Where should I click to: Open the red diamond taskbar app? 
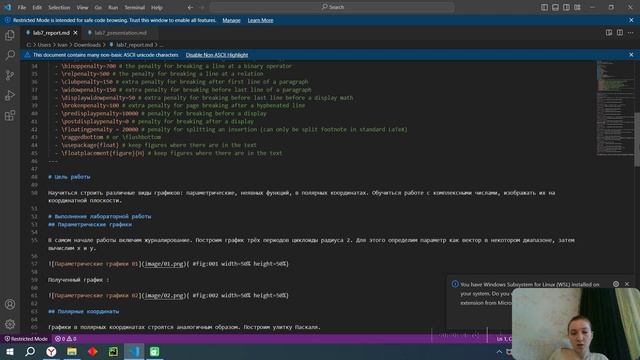93,351
